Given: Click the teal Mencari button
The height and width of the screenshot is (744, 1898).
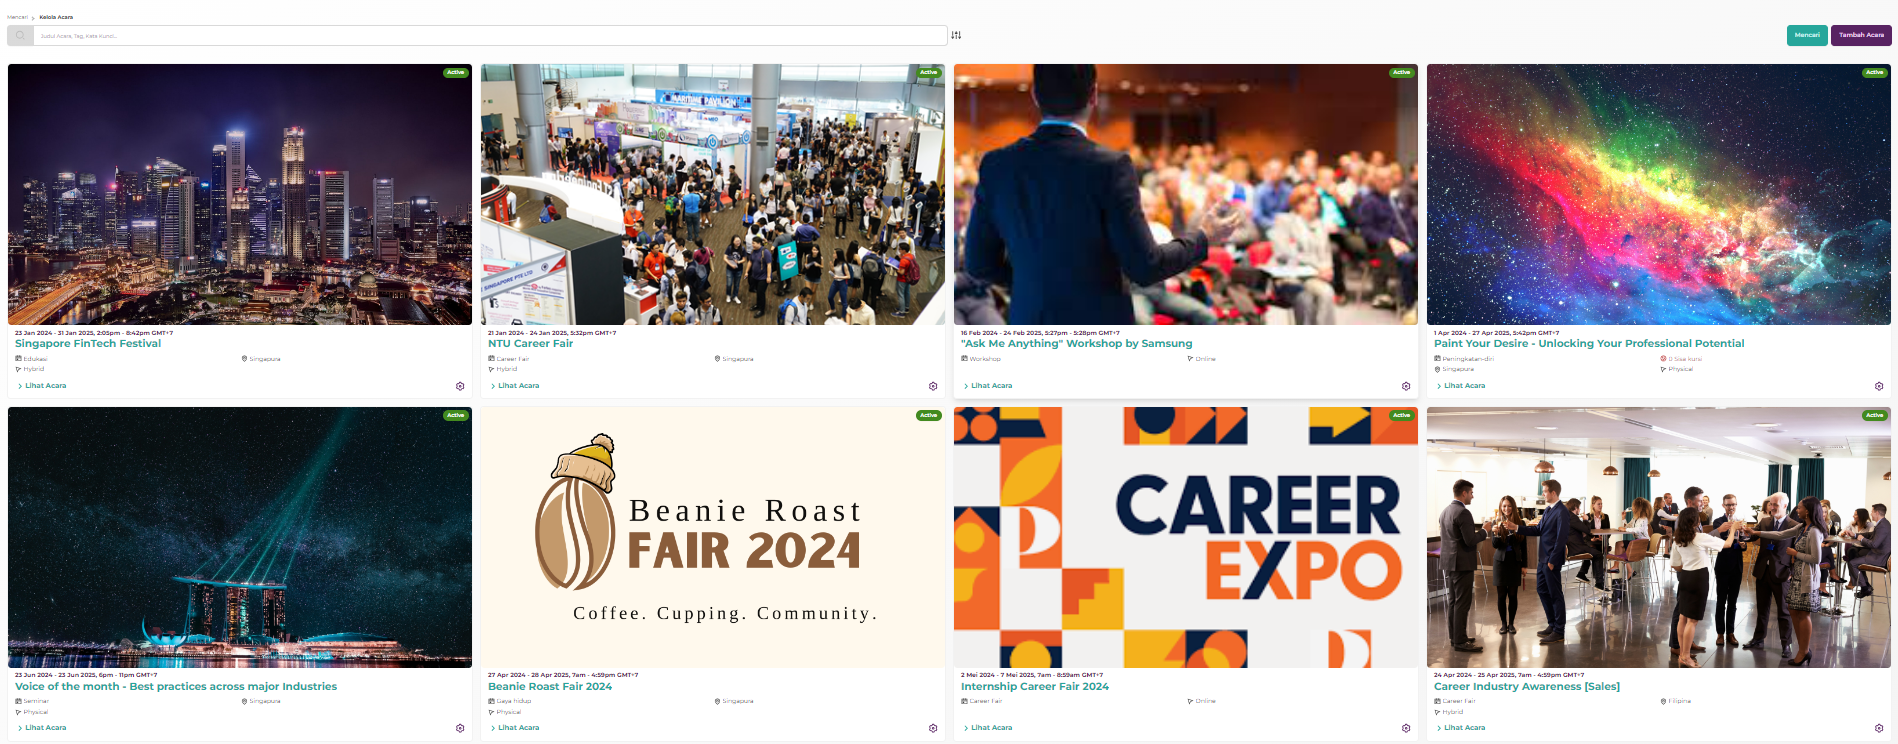Looking at the screenshot, I should click(x=1807, y=35).
